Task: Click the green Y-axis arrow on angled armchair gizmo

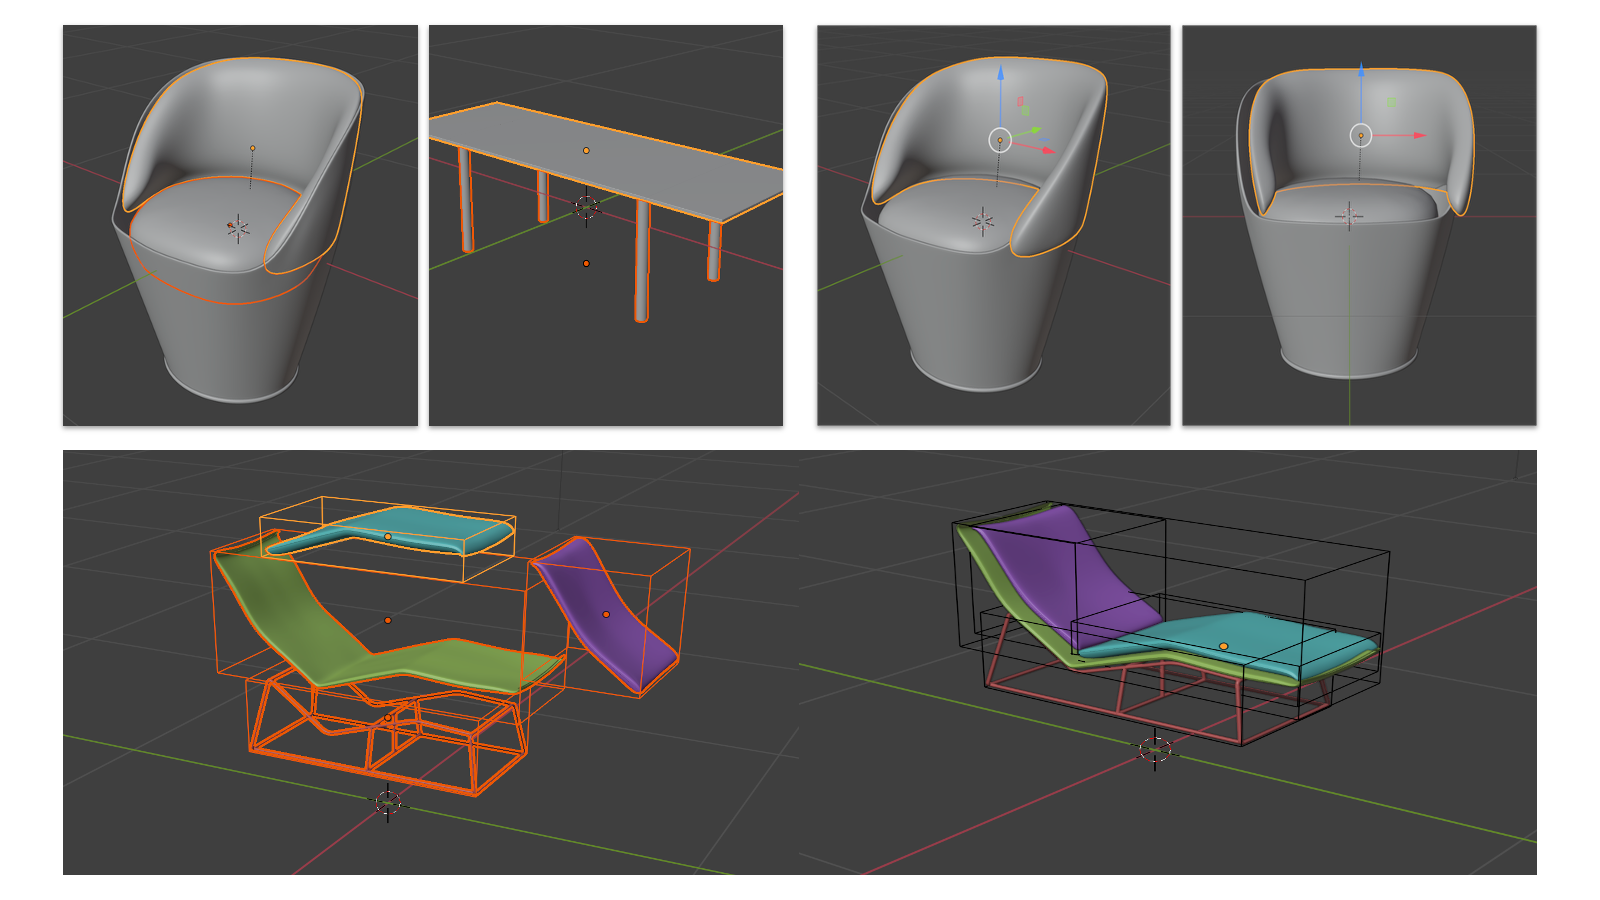Action: 1026,132
